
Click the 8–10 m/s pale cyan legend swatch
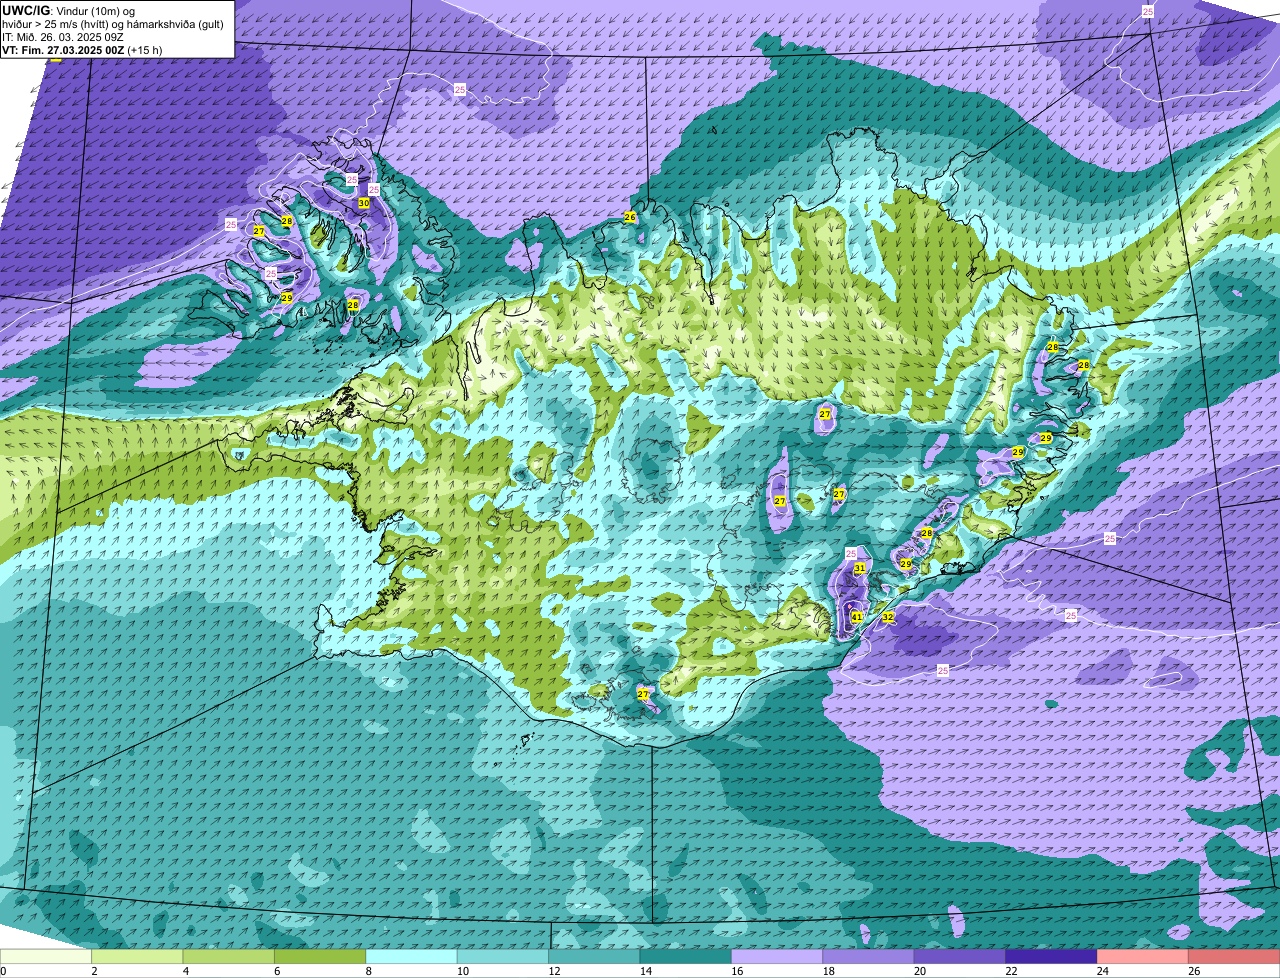coord(411,956)
